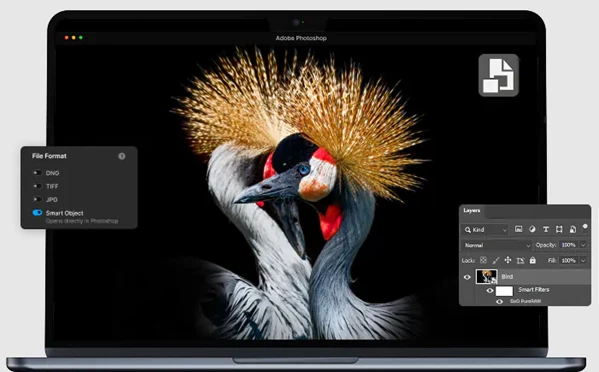The height and width of the screenshot is (372, 599).
Task: Minimize Photoshop window with yellow button
Action: [74, 37]
